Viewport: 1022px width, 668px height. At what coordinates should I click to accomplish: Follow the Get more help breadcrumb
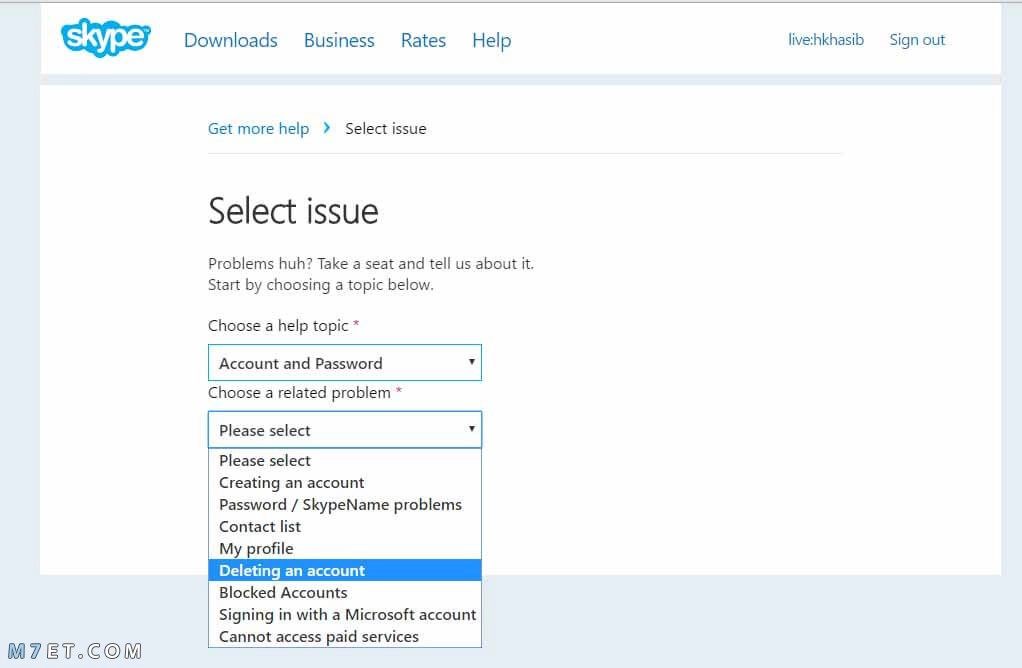258,128
